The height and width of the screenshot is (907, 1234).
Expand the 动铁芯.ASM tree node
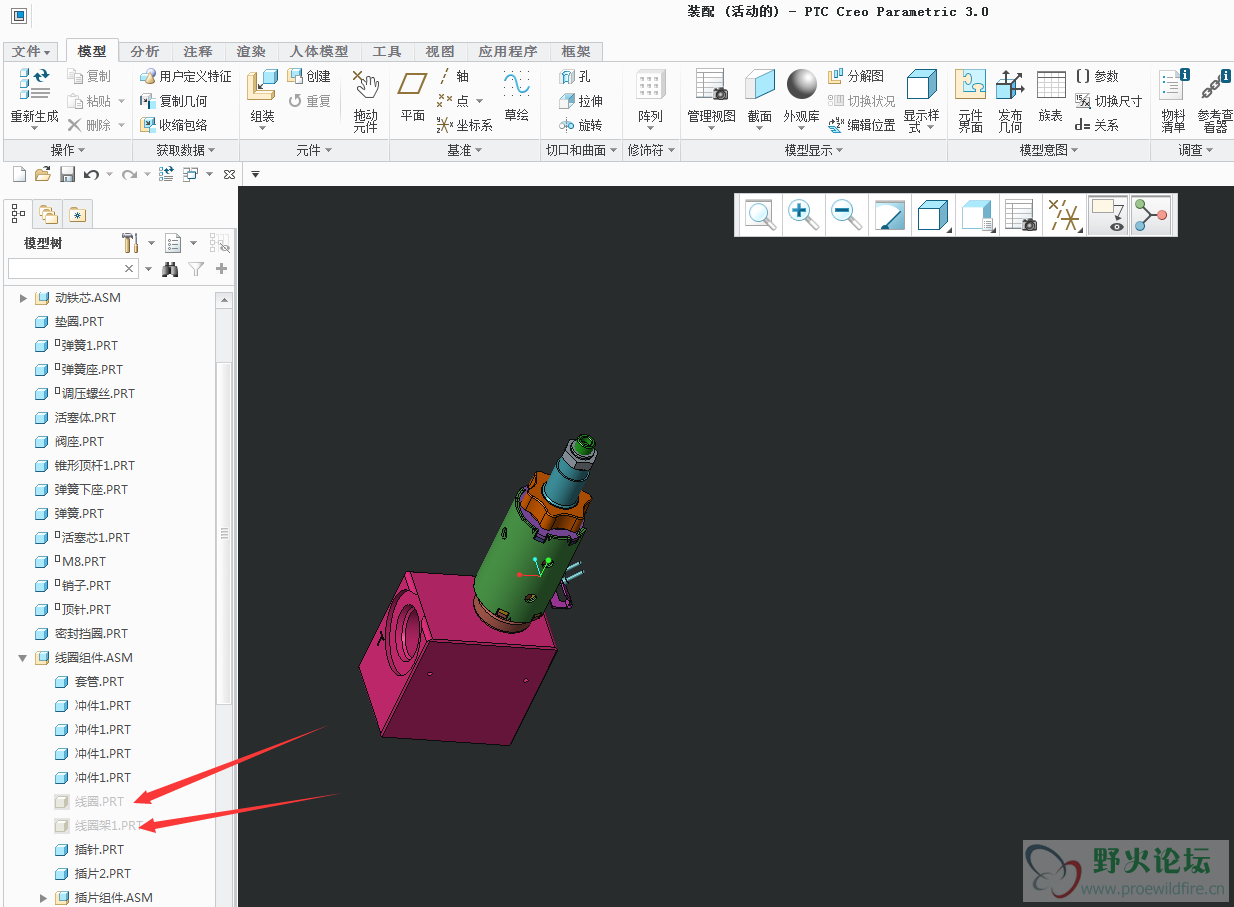coord(23,298)
